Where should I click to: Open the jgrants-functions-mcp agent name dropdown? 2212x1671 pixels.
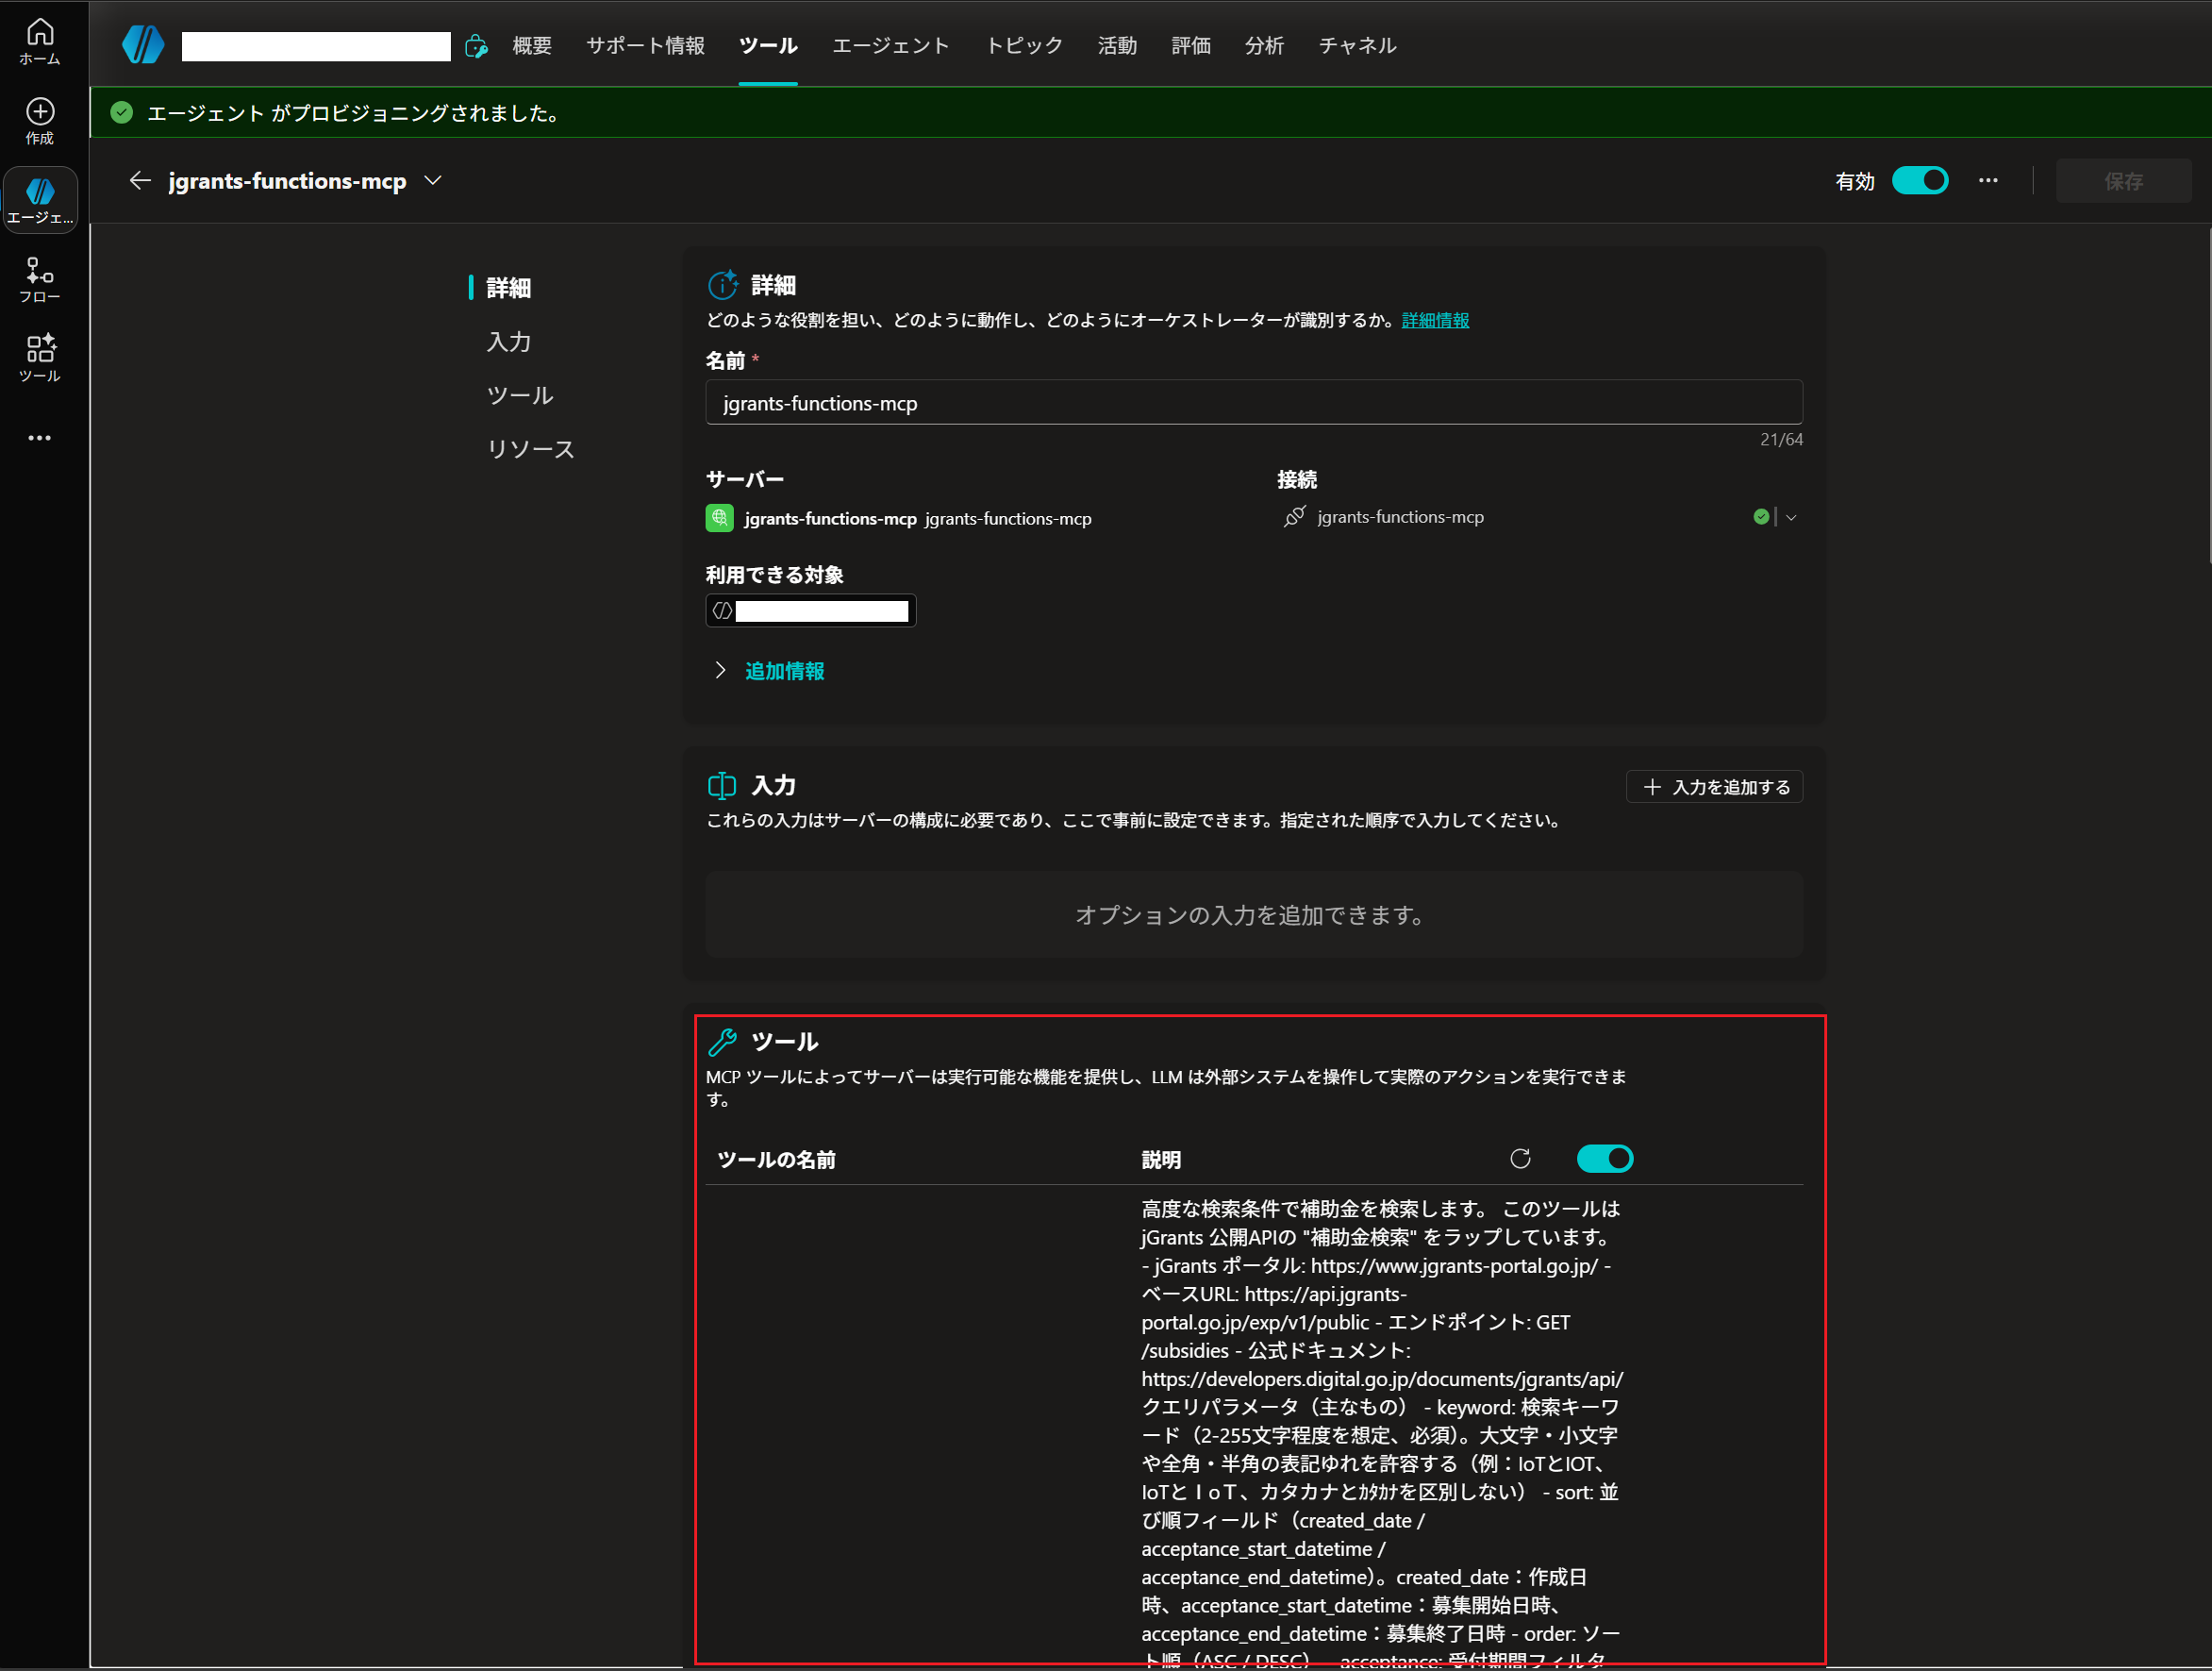point(433,180)
